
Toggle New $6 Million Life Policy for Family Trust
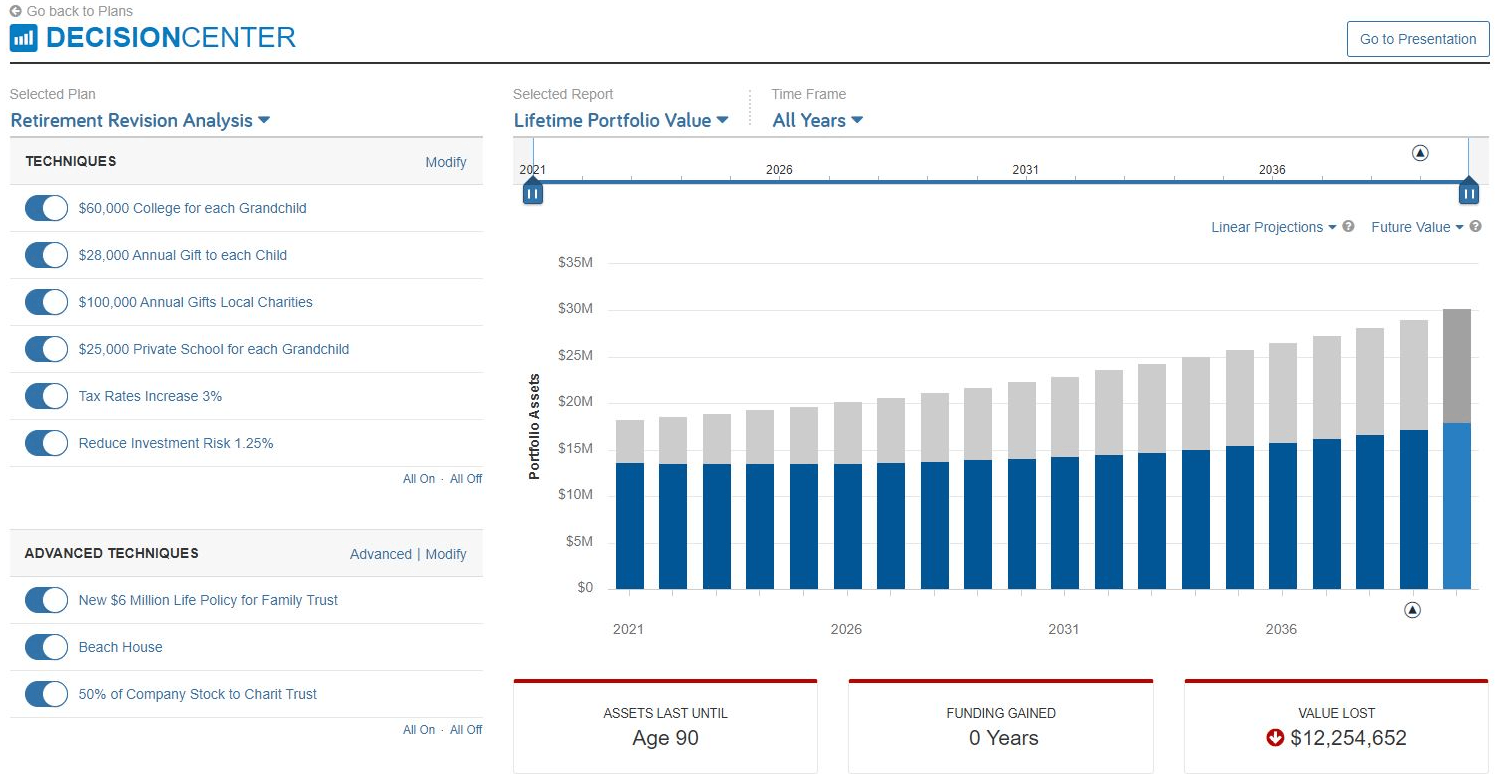click(46, 600)
